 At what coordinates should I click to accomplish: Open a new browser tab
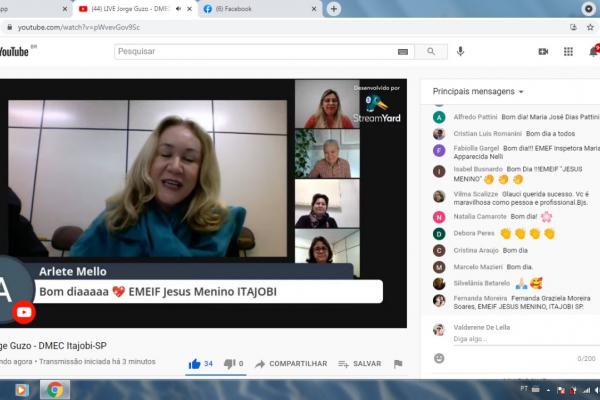[x=334, y=9]
